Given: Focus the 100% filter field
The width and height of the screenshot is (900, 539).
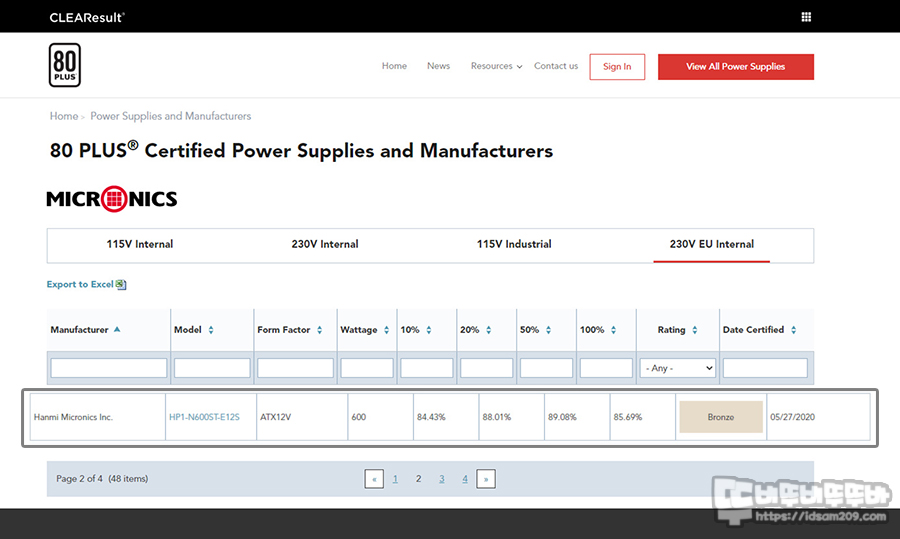Looking at the screenshot, I should [606, 368].
